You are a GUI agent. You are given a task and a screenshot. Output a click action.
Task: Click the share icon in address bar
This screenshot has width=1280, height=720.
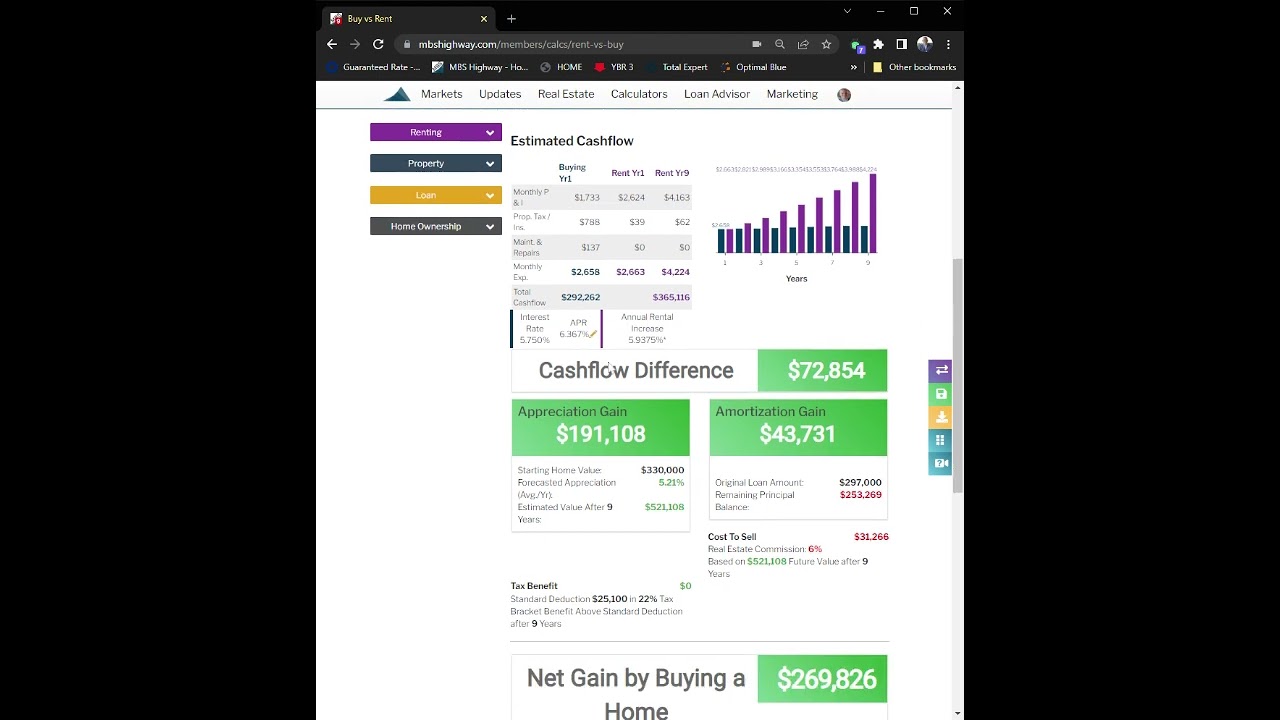[803, 44]
